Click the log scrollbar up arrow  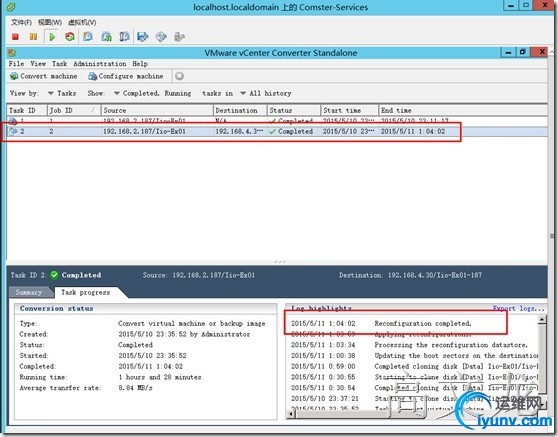(542, 320)
